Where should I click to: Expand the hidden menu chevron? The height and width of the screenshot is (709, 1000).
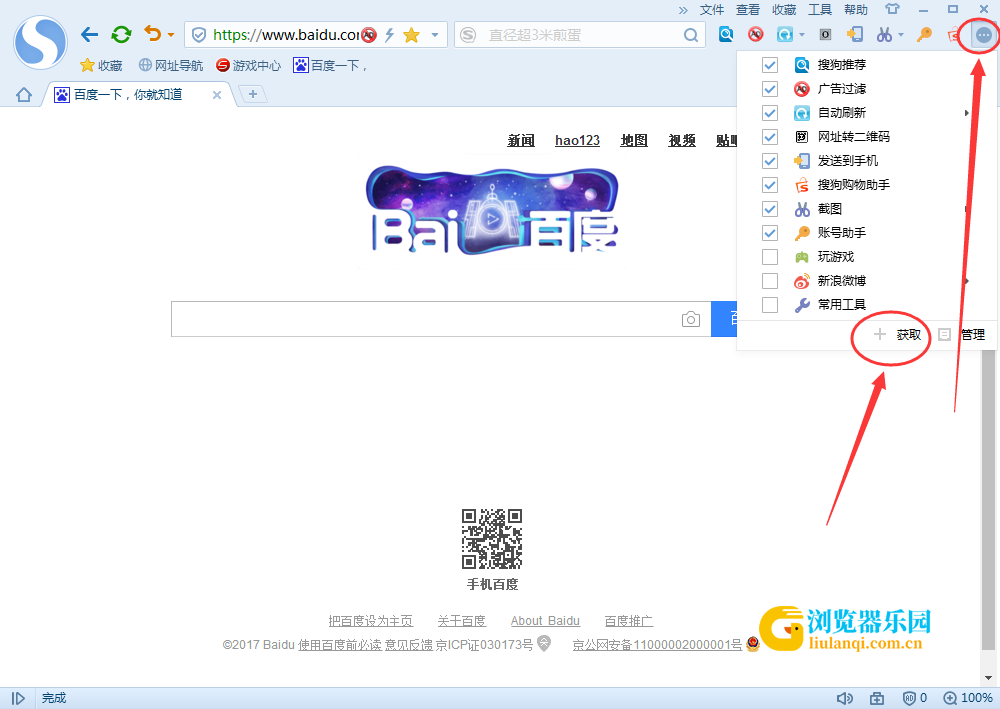[x=683, y=10]
